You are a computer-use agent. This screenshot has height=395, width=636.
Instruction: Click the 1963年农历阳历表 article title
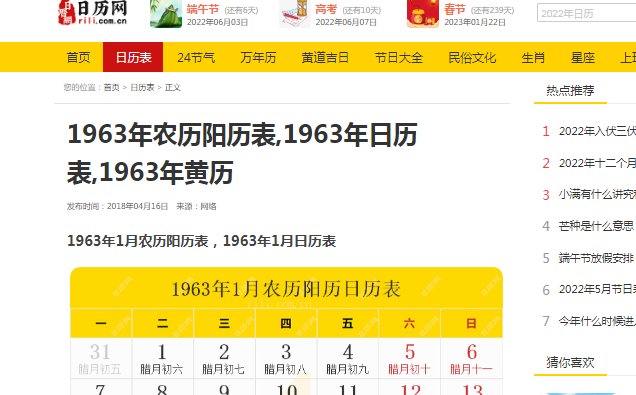pos(242,153)
